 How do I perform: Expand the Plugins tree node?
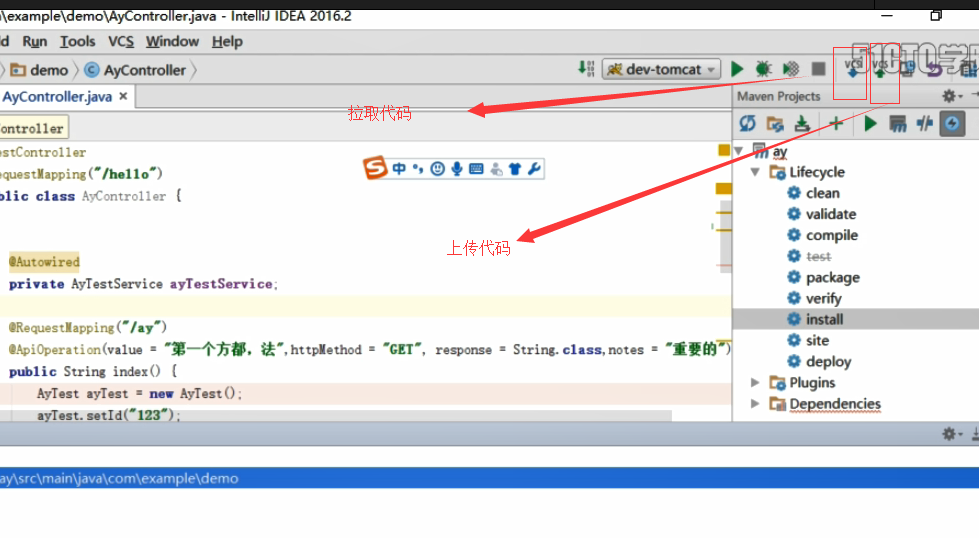click(755, 382)
